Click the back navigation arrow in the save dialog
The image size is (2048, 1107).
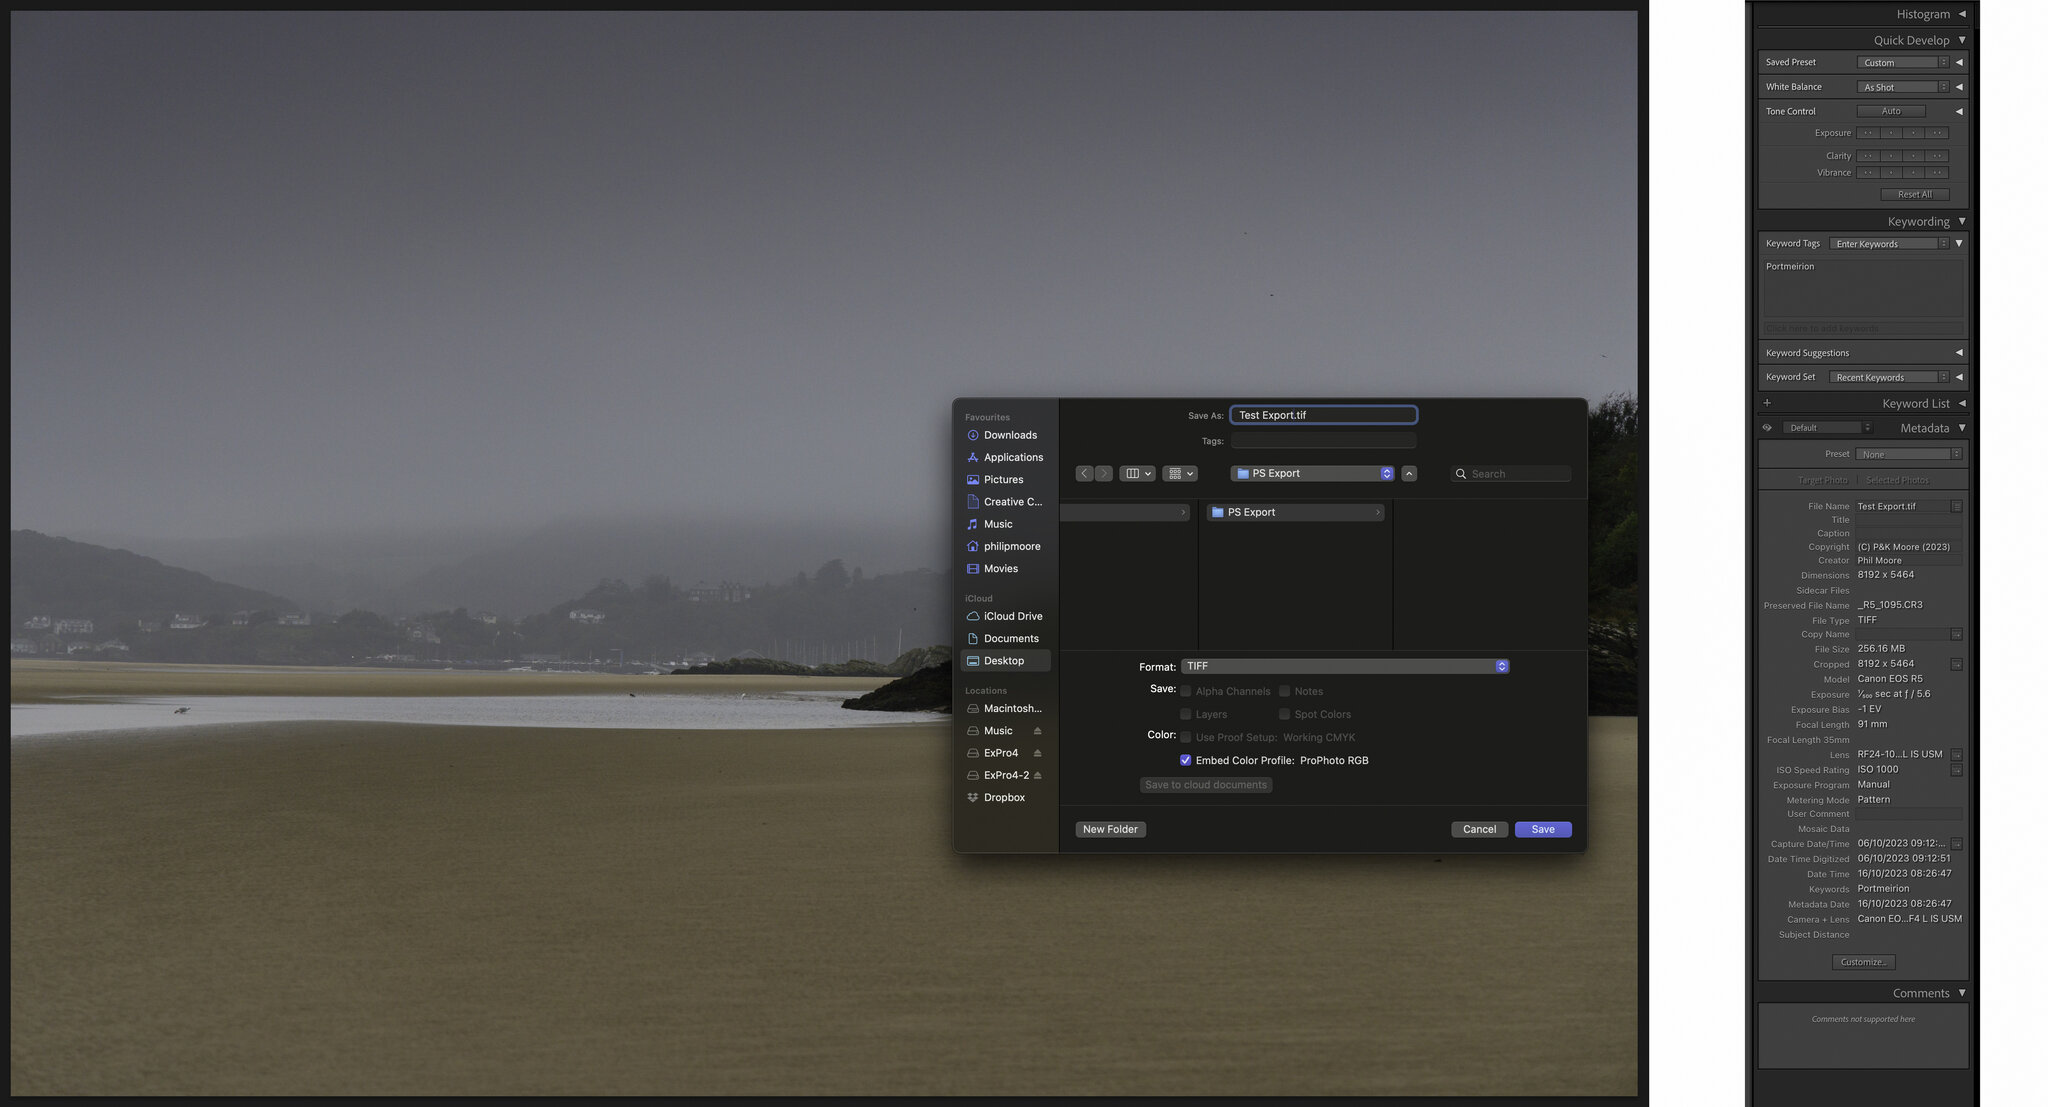[1084, 474]
